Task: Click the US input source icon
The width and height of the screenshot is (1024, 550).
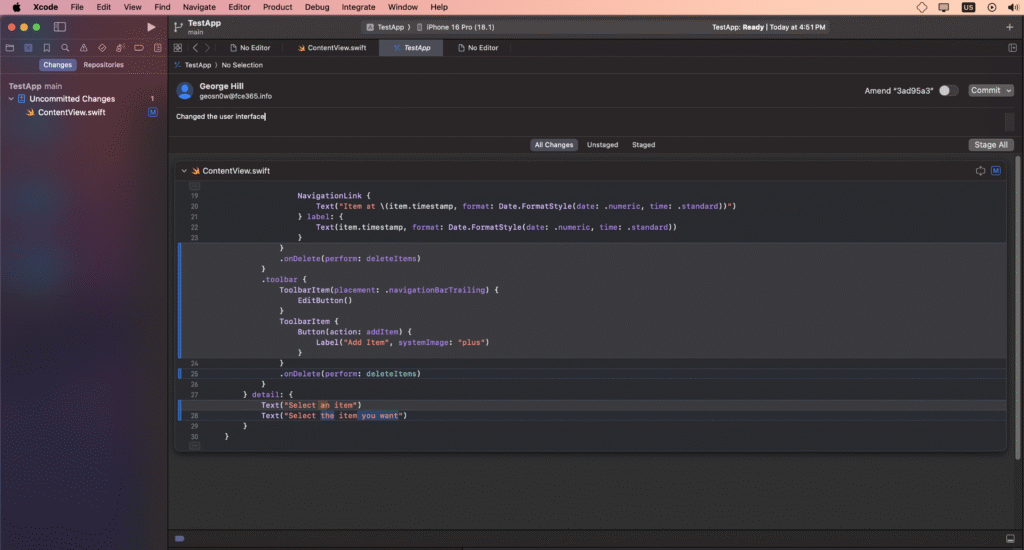Action: (x=968, y=7)
